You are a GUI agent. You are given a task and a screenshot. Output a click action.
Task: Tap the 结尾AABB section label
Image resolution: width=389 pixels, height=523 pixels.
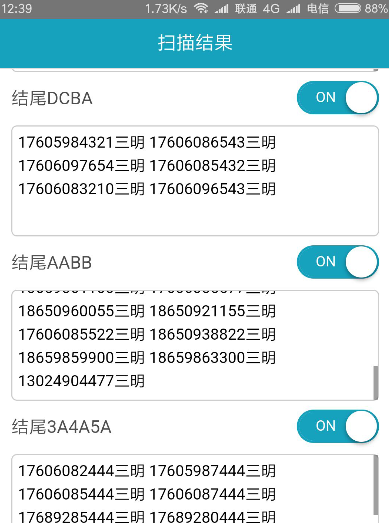pos(52,263)
